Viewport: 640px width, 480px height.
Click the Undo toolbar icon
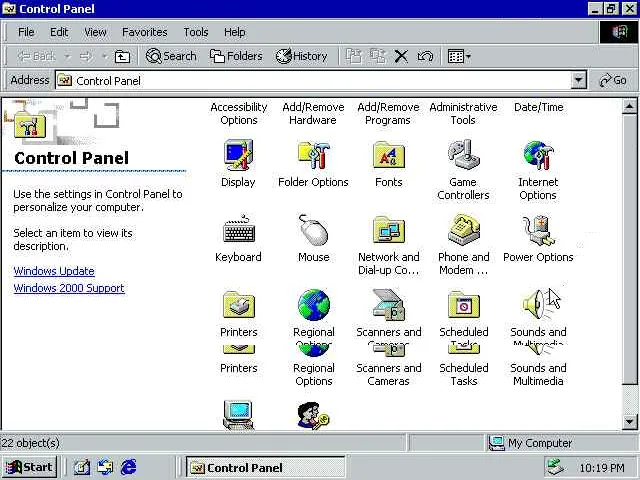[x=425, y=56]
